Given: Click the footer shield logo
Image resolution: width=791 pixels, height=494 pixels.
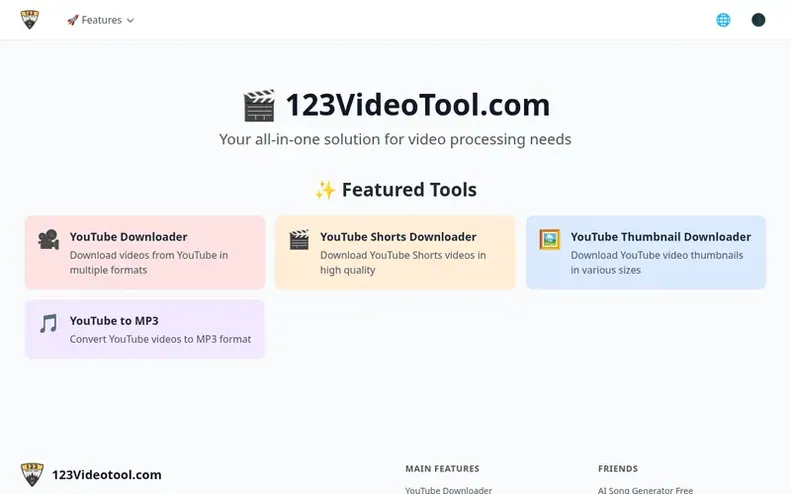Looking at the screenshot, I should 32,474.
